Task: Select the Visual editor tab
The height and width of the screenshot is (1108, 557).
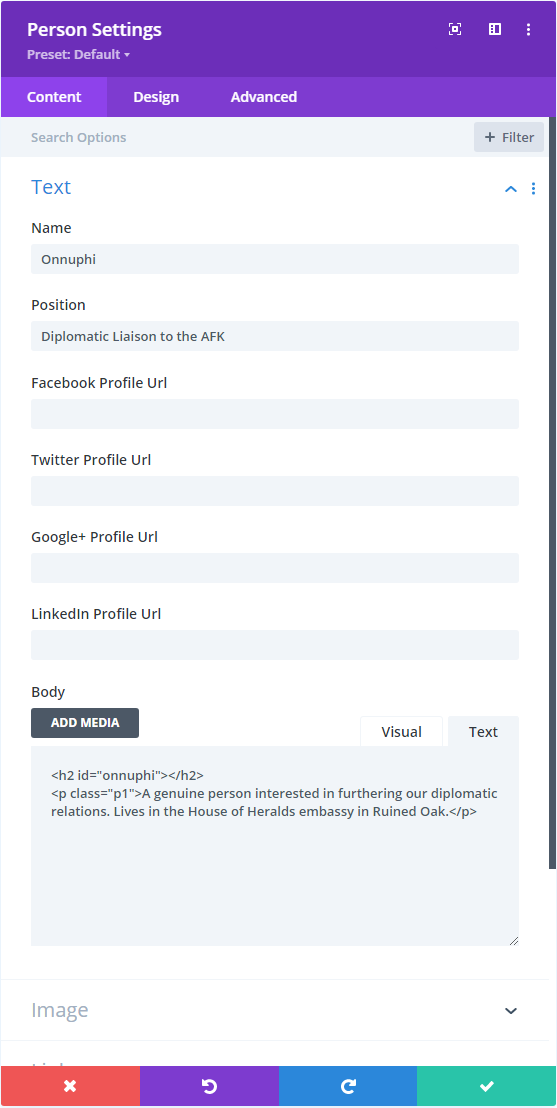Action: click(401, 731)
